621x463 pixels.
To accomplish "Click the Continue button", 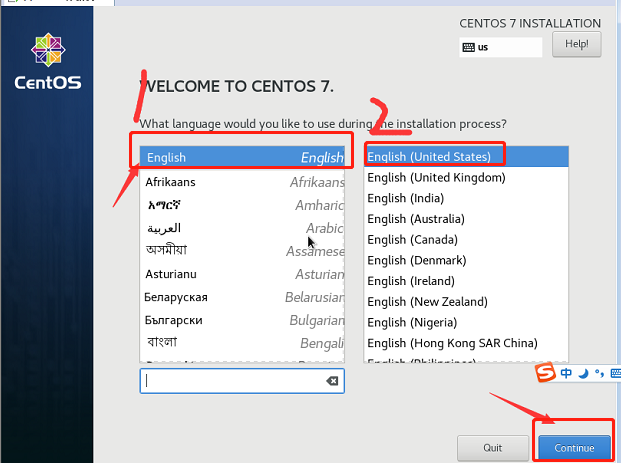I will tap(574, 448).
